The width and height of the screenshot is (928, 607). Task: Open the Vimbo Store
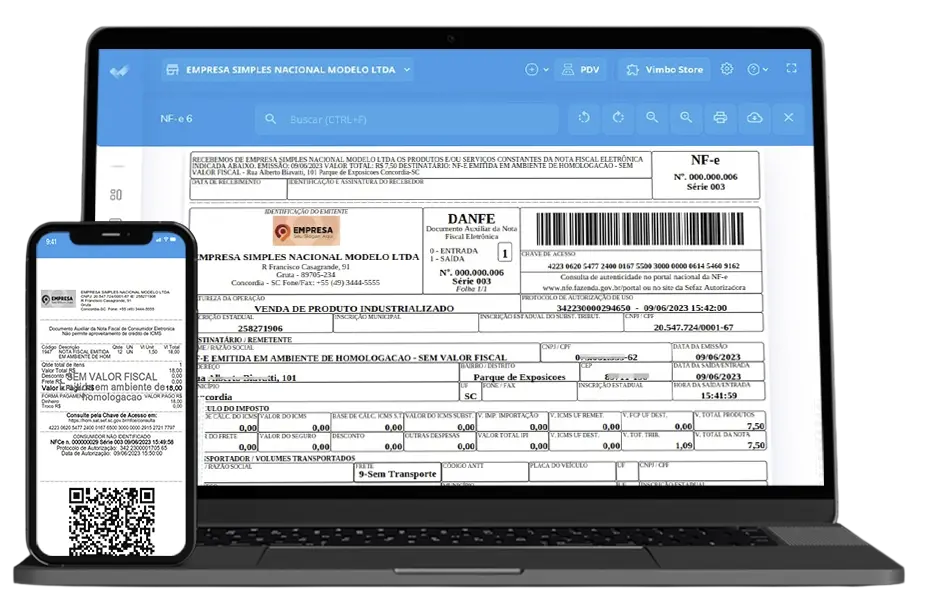[x=664, y=70]
